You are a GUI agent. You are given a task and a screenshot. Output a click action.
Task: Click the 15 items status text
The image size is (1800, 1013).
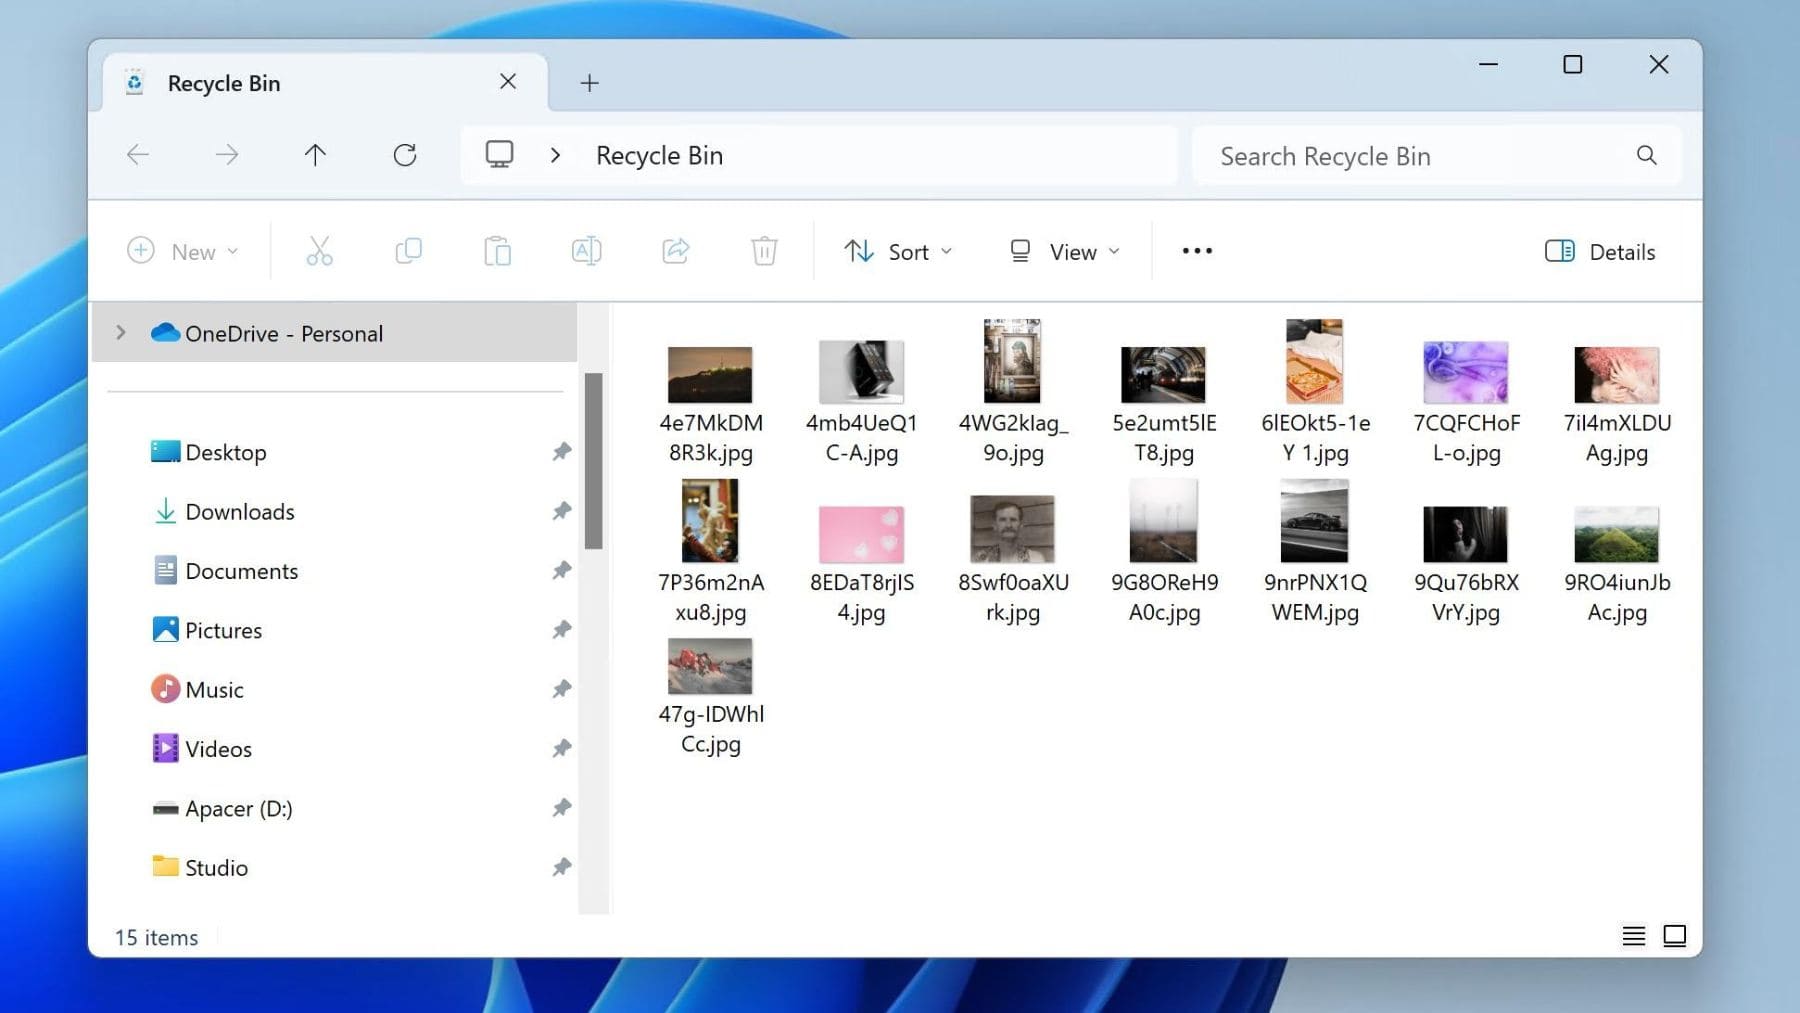pyautogui.click(x=156, y=937)
